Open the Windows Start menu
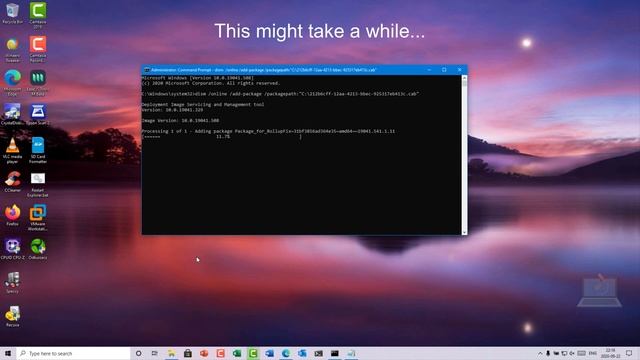The height and width of the screenshot is (360, 640). (8, 353)
